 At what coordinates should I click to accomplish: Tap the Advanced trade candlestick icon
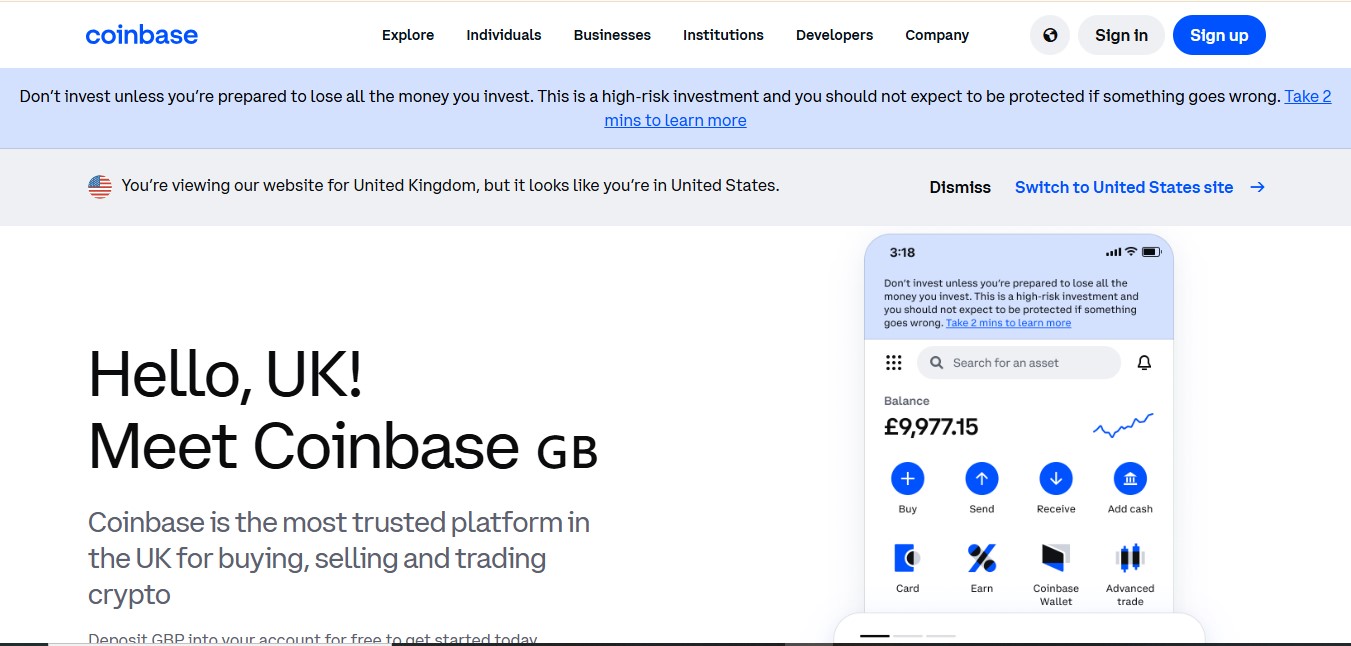point(1130,558)
